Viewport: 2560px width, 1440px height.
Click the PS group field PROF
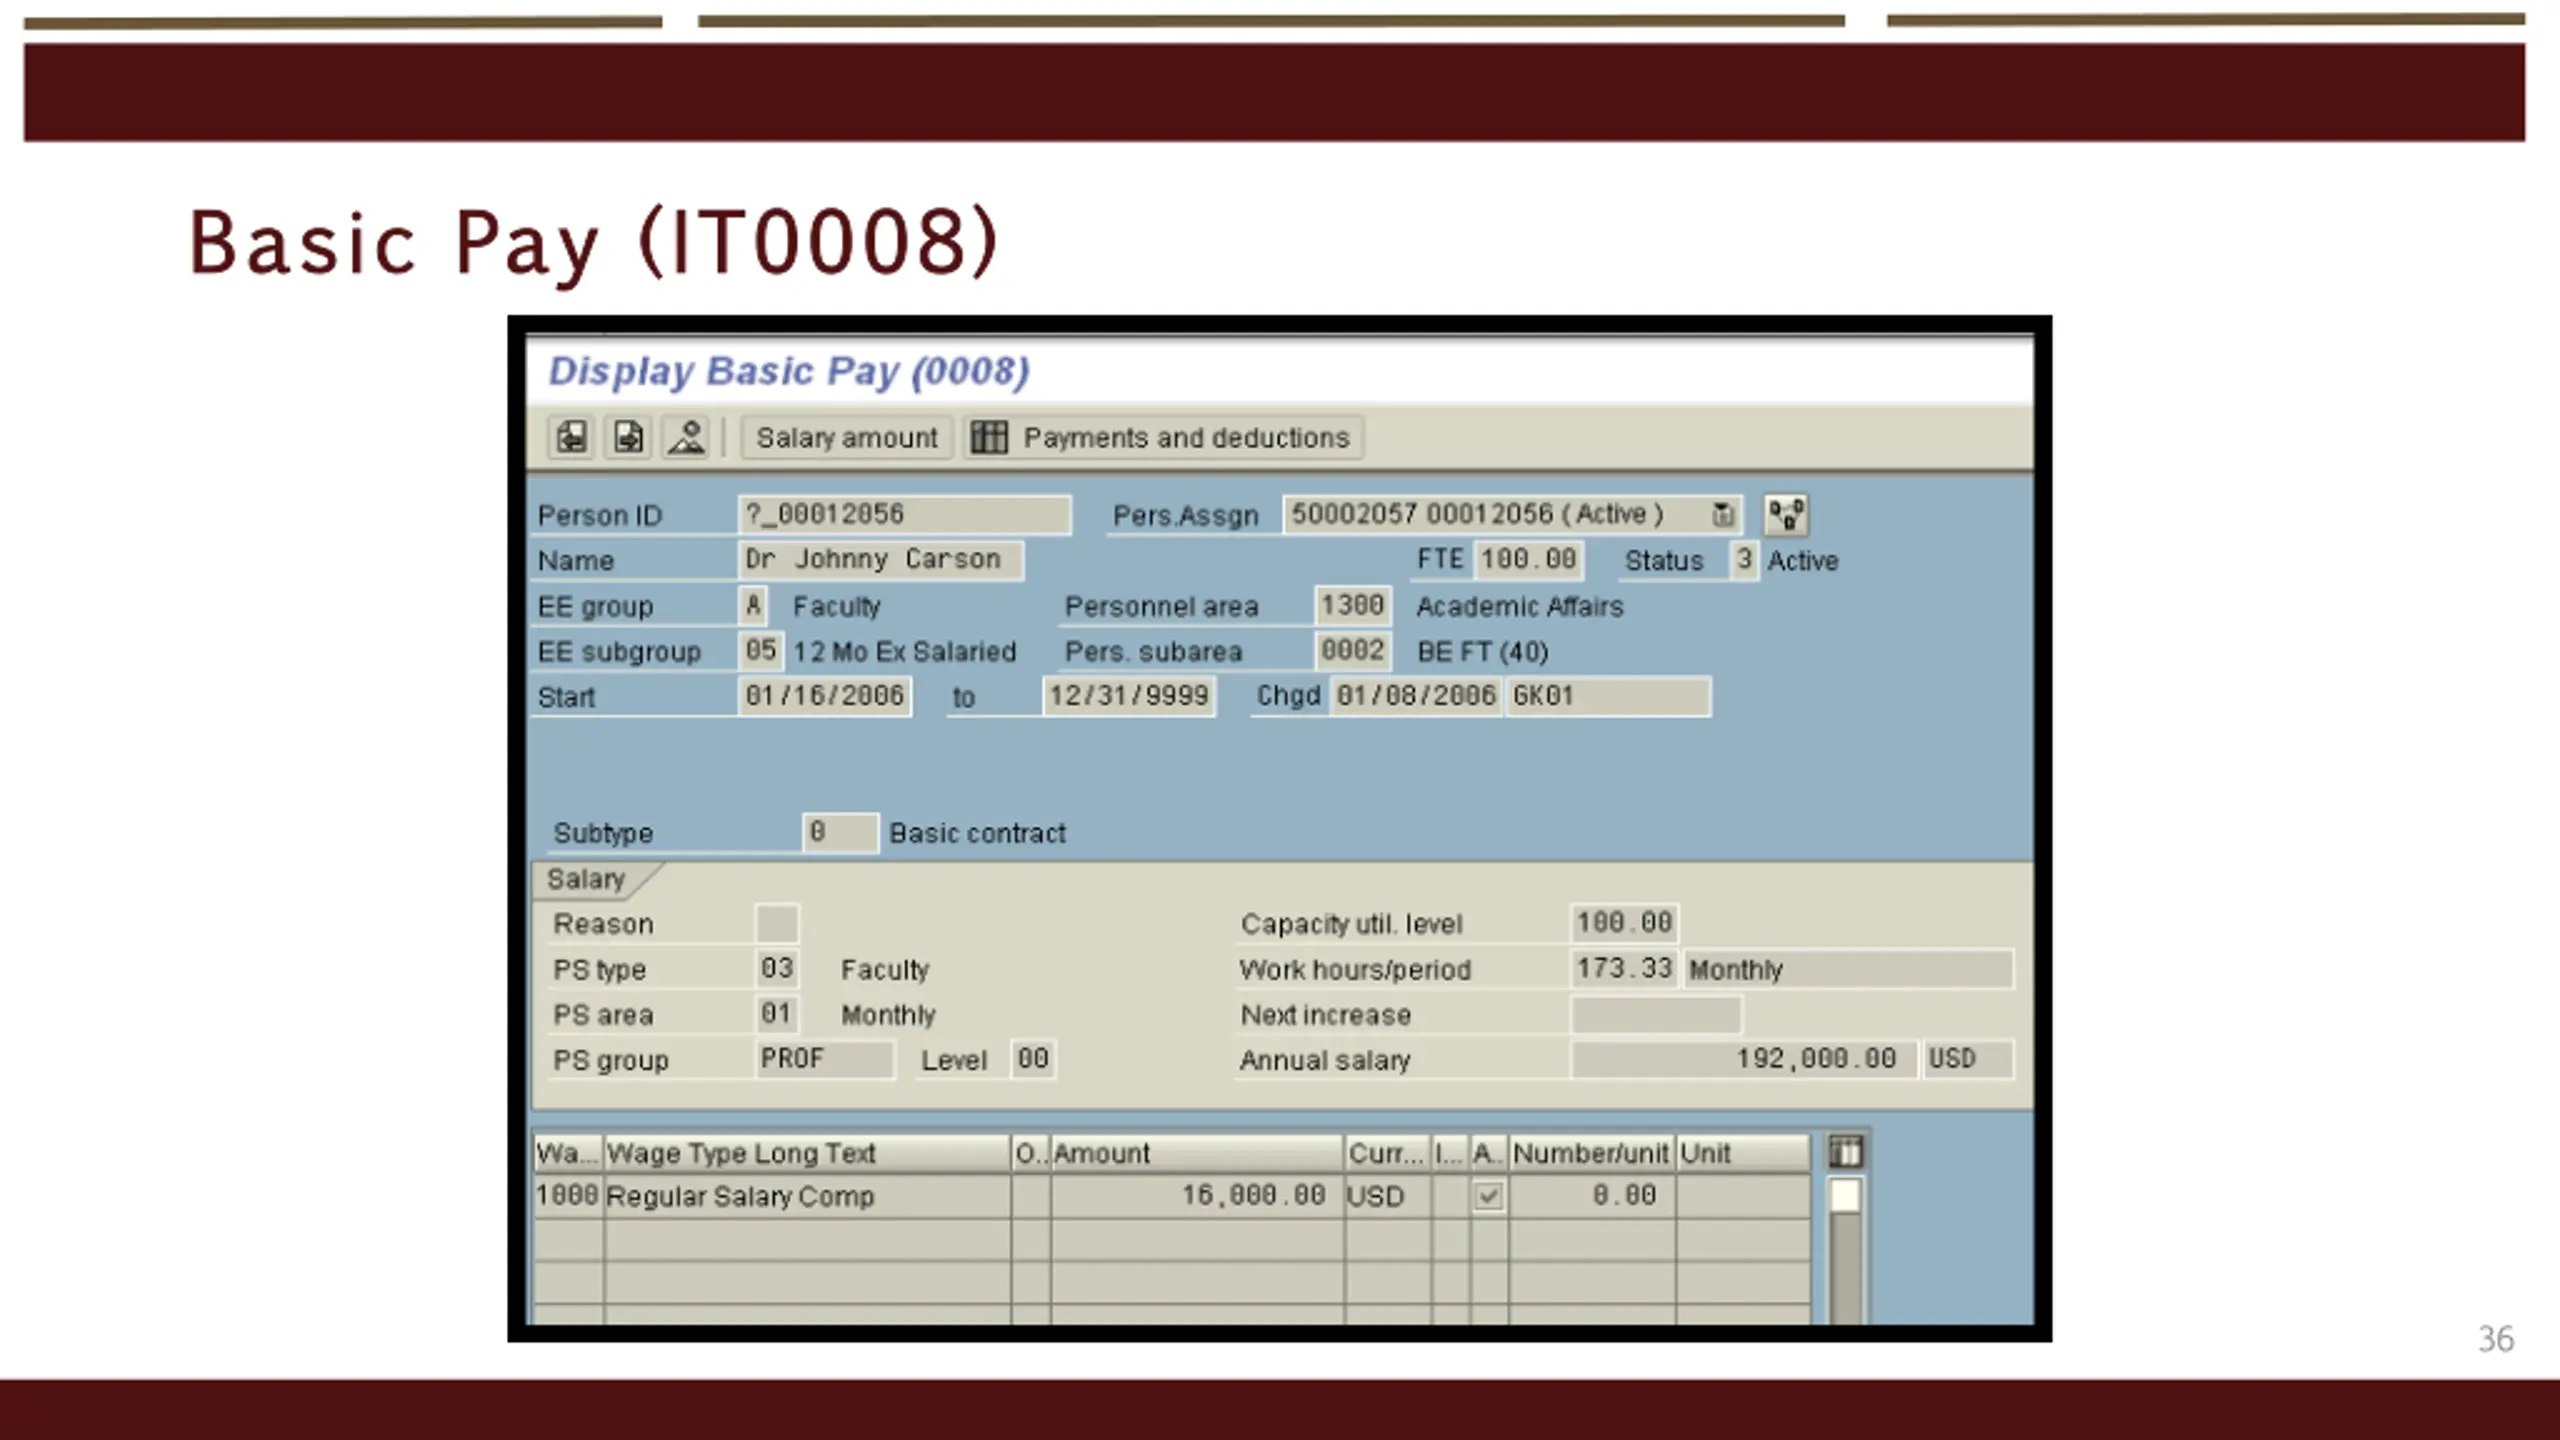coord(824,1059)
